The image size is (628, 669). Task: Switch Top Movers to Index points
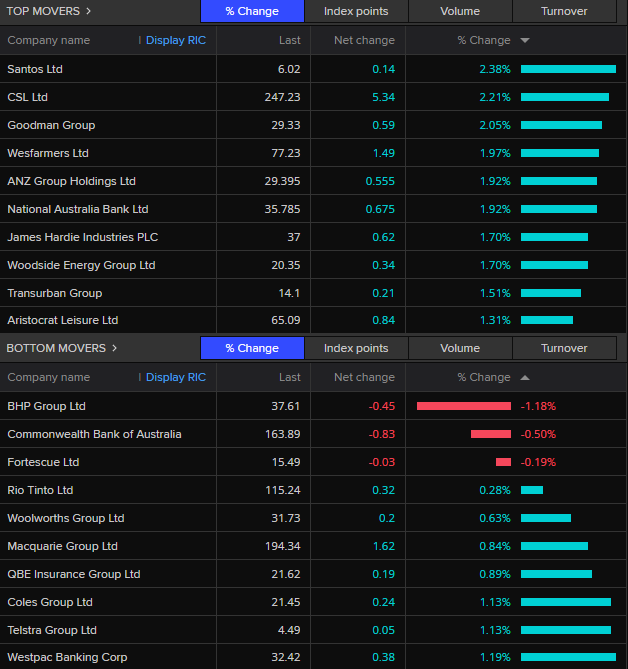coord(356,11)
